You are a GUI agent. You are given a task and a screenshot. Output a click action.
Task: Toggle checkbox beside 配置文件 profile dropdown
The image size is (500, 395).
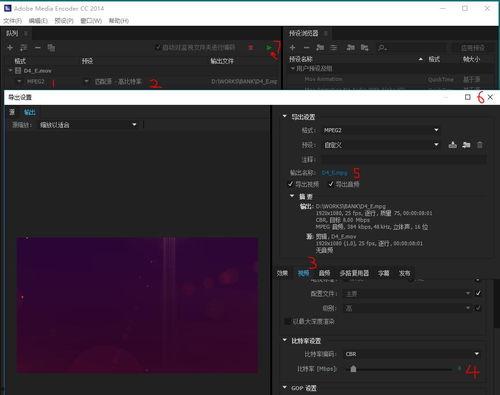(478, 293)
